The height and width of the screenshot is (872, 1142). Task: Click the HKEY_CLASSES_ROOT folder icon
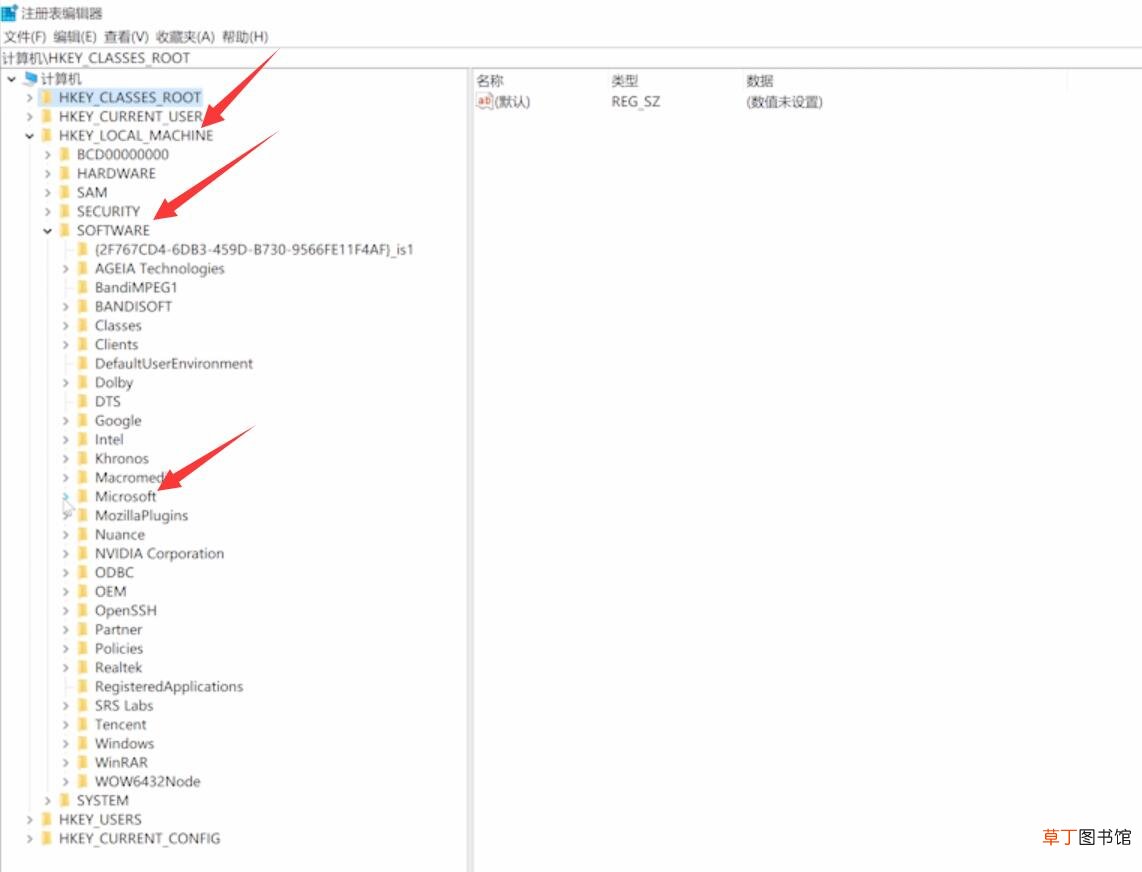[47, 98]
